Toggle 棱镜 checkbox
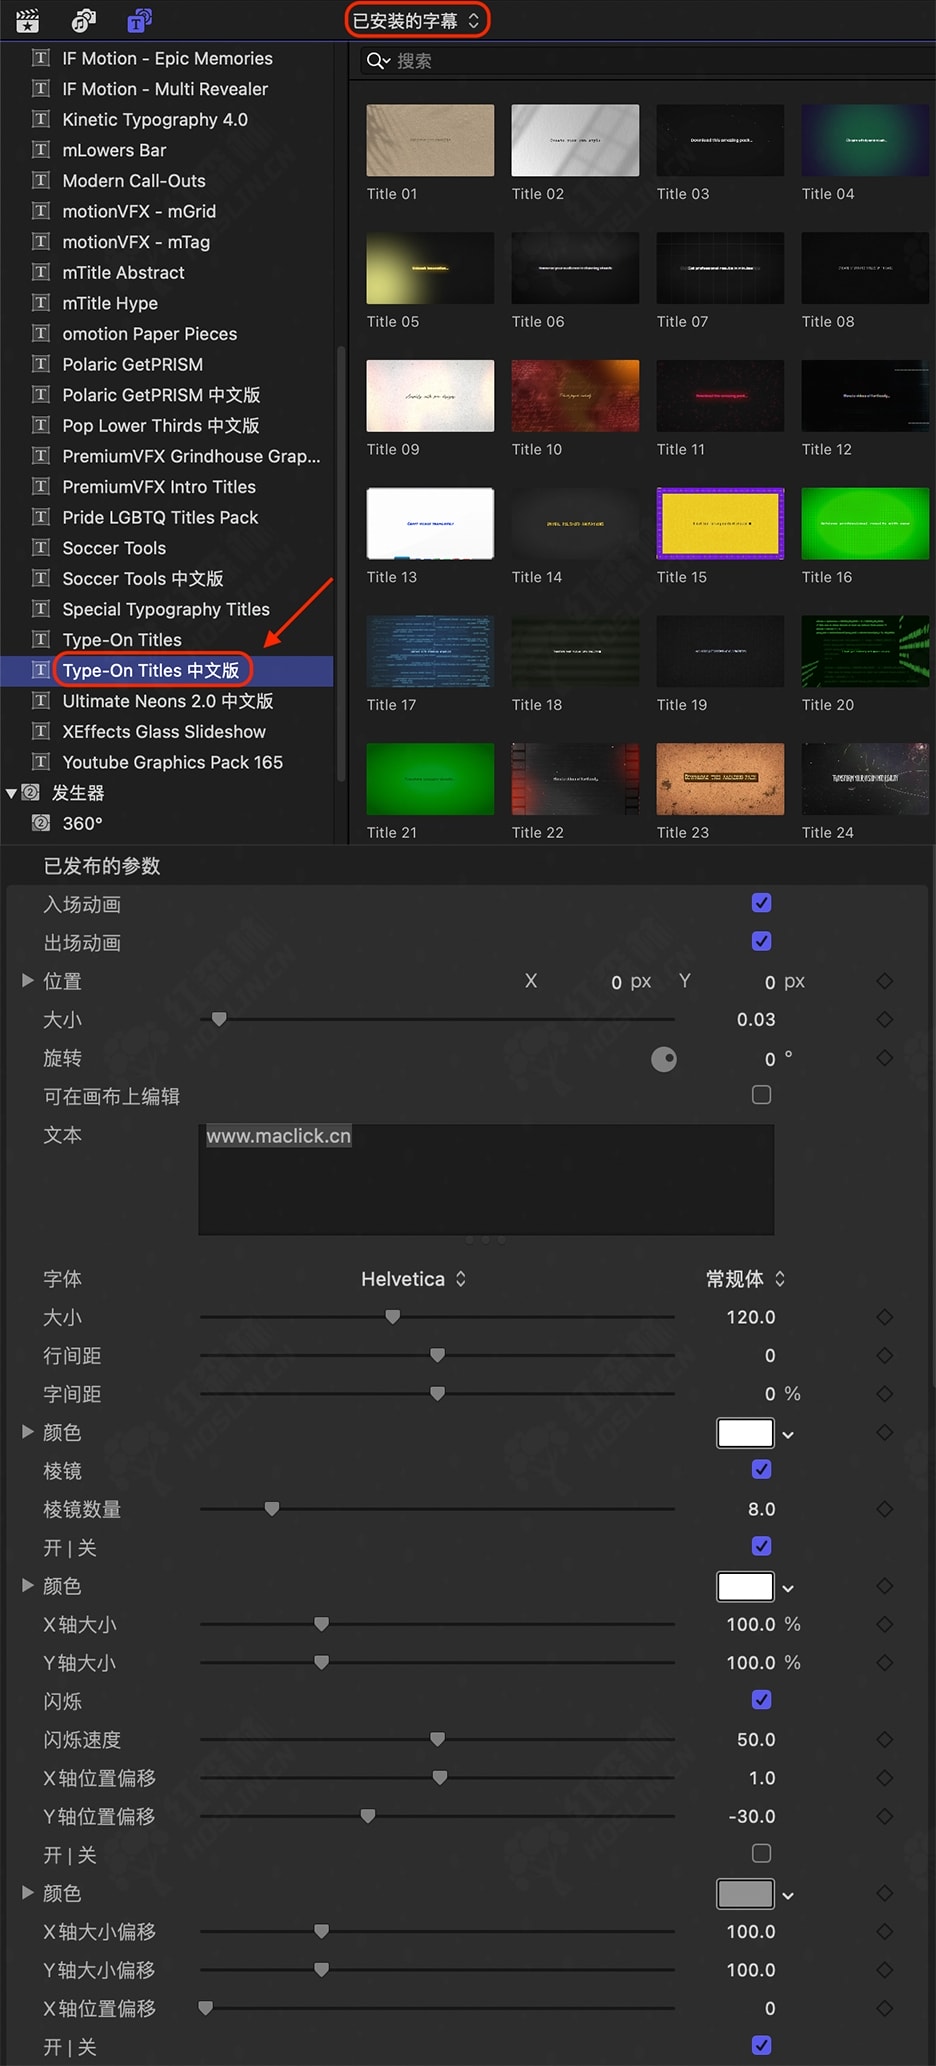This screenshot has width=936, height=2066. pyautogui.click(x=761, y=1469)
